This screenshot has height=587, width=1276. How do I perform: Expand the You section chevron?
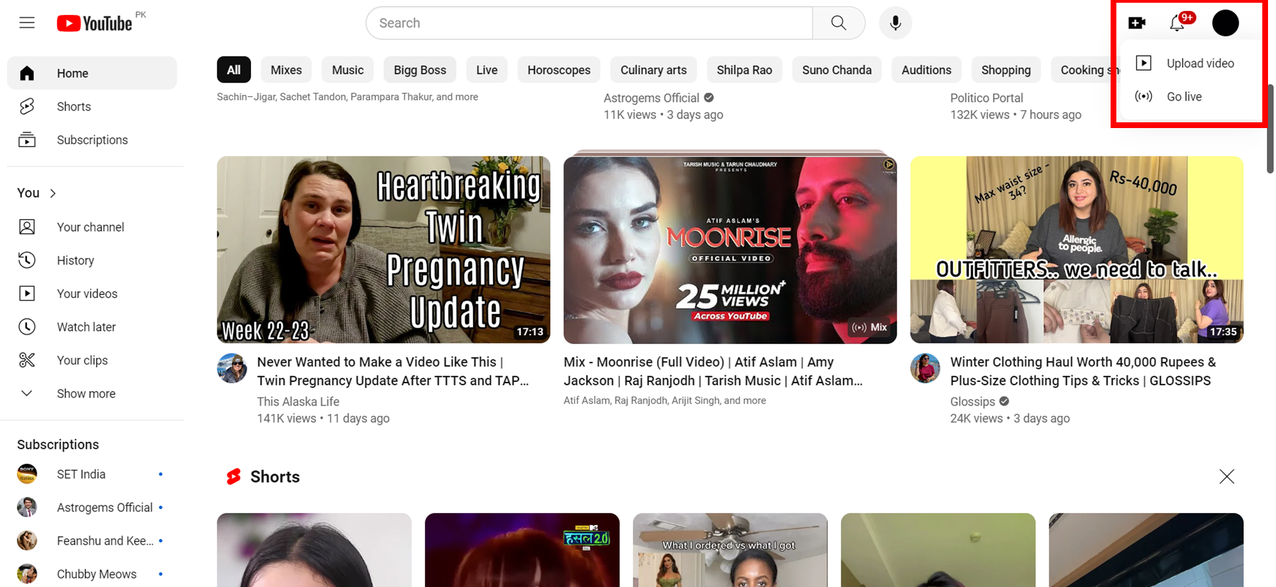(x=53, y=193)
